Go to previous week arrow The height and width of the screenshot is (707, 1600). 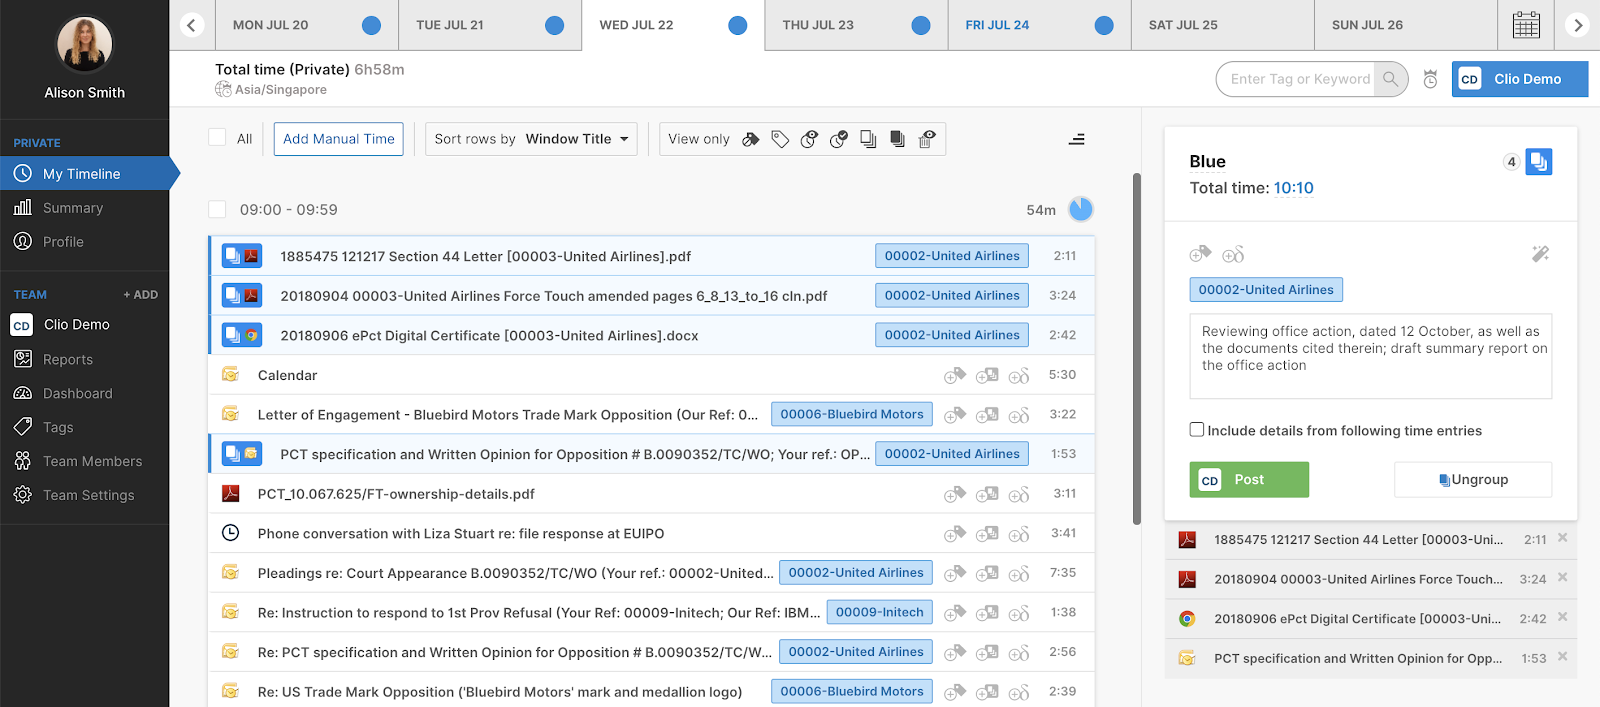pos(192,25)
